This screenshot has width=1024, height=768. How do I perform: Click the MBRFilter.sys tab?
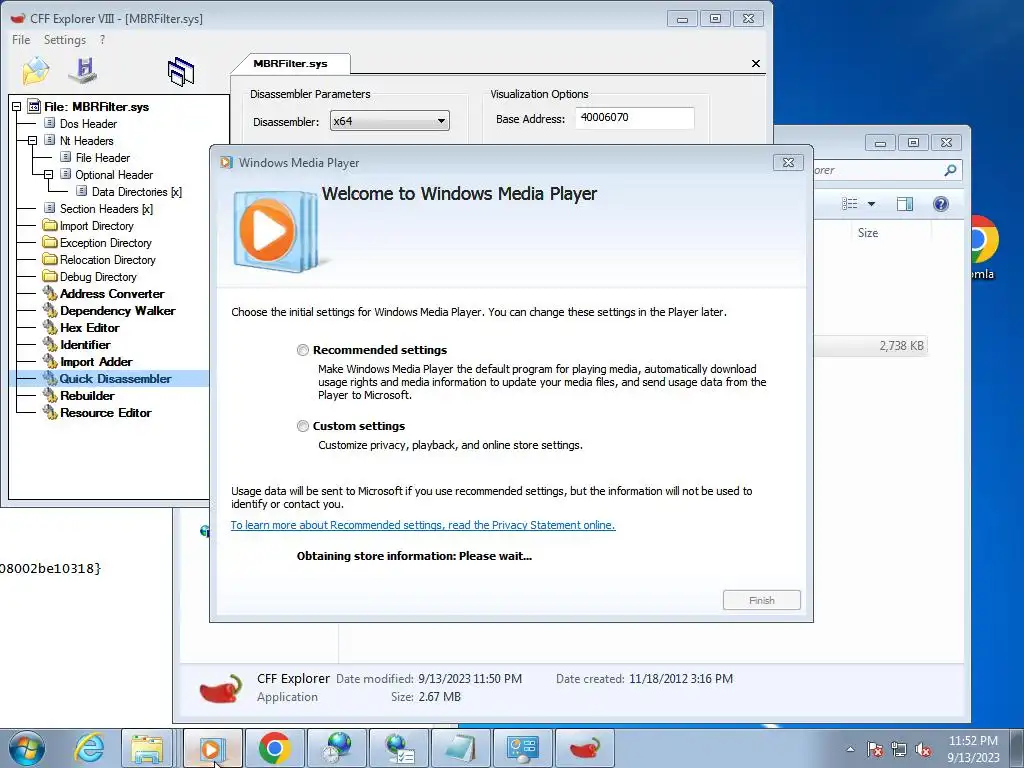291,63
